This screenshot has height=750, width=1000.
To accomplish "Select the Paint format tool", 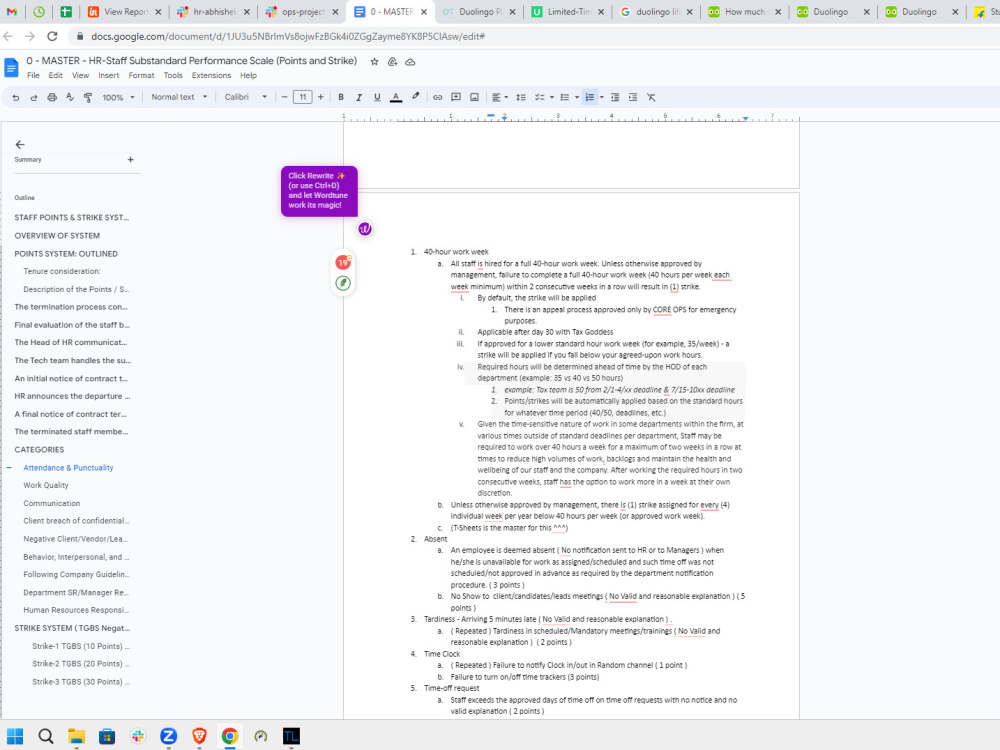I will pyautogui.click(x=88, y=98).
